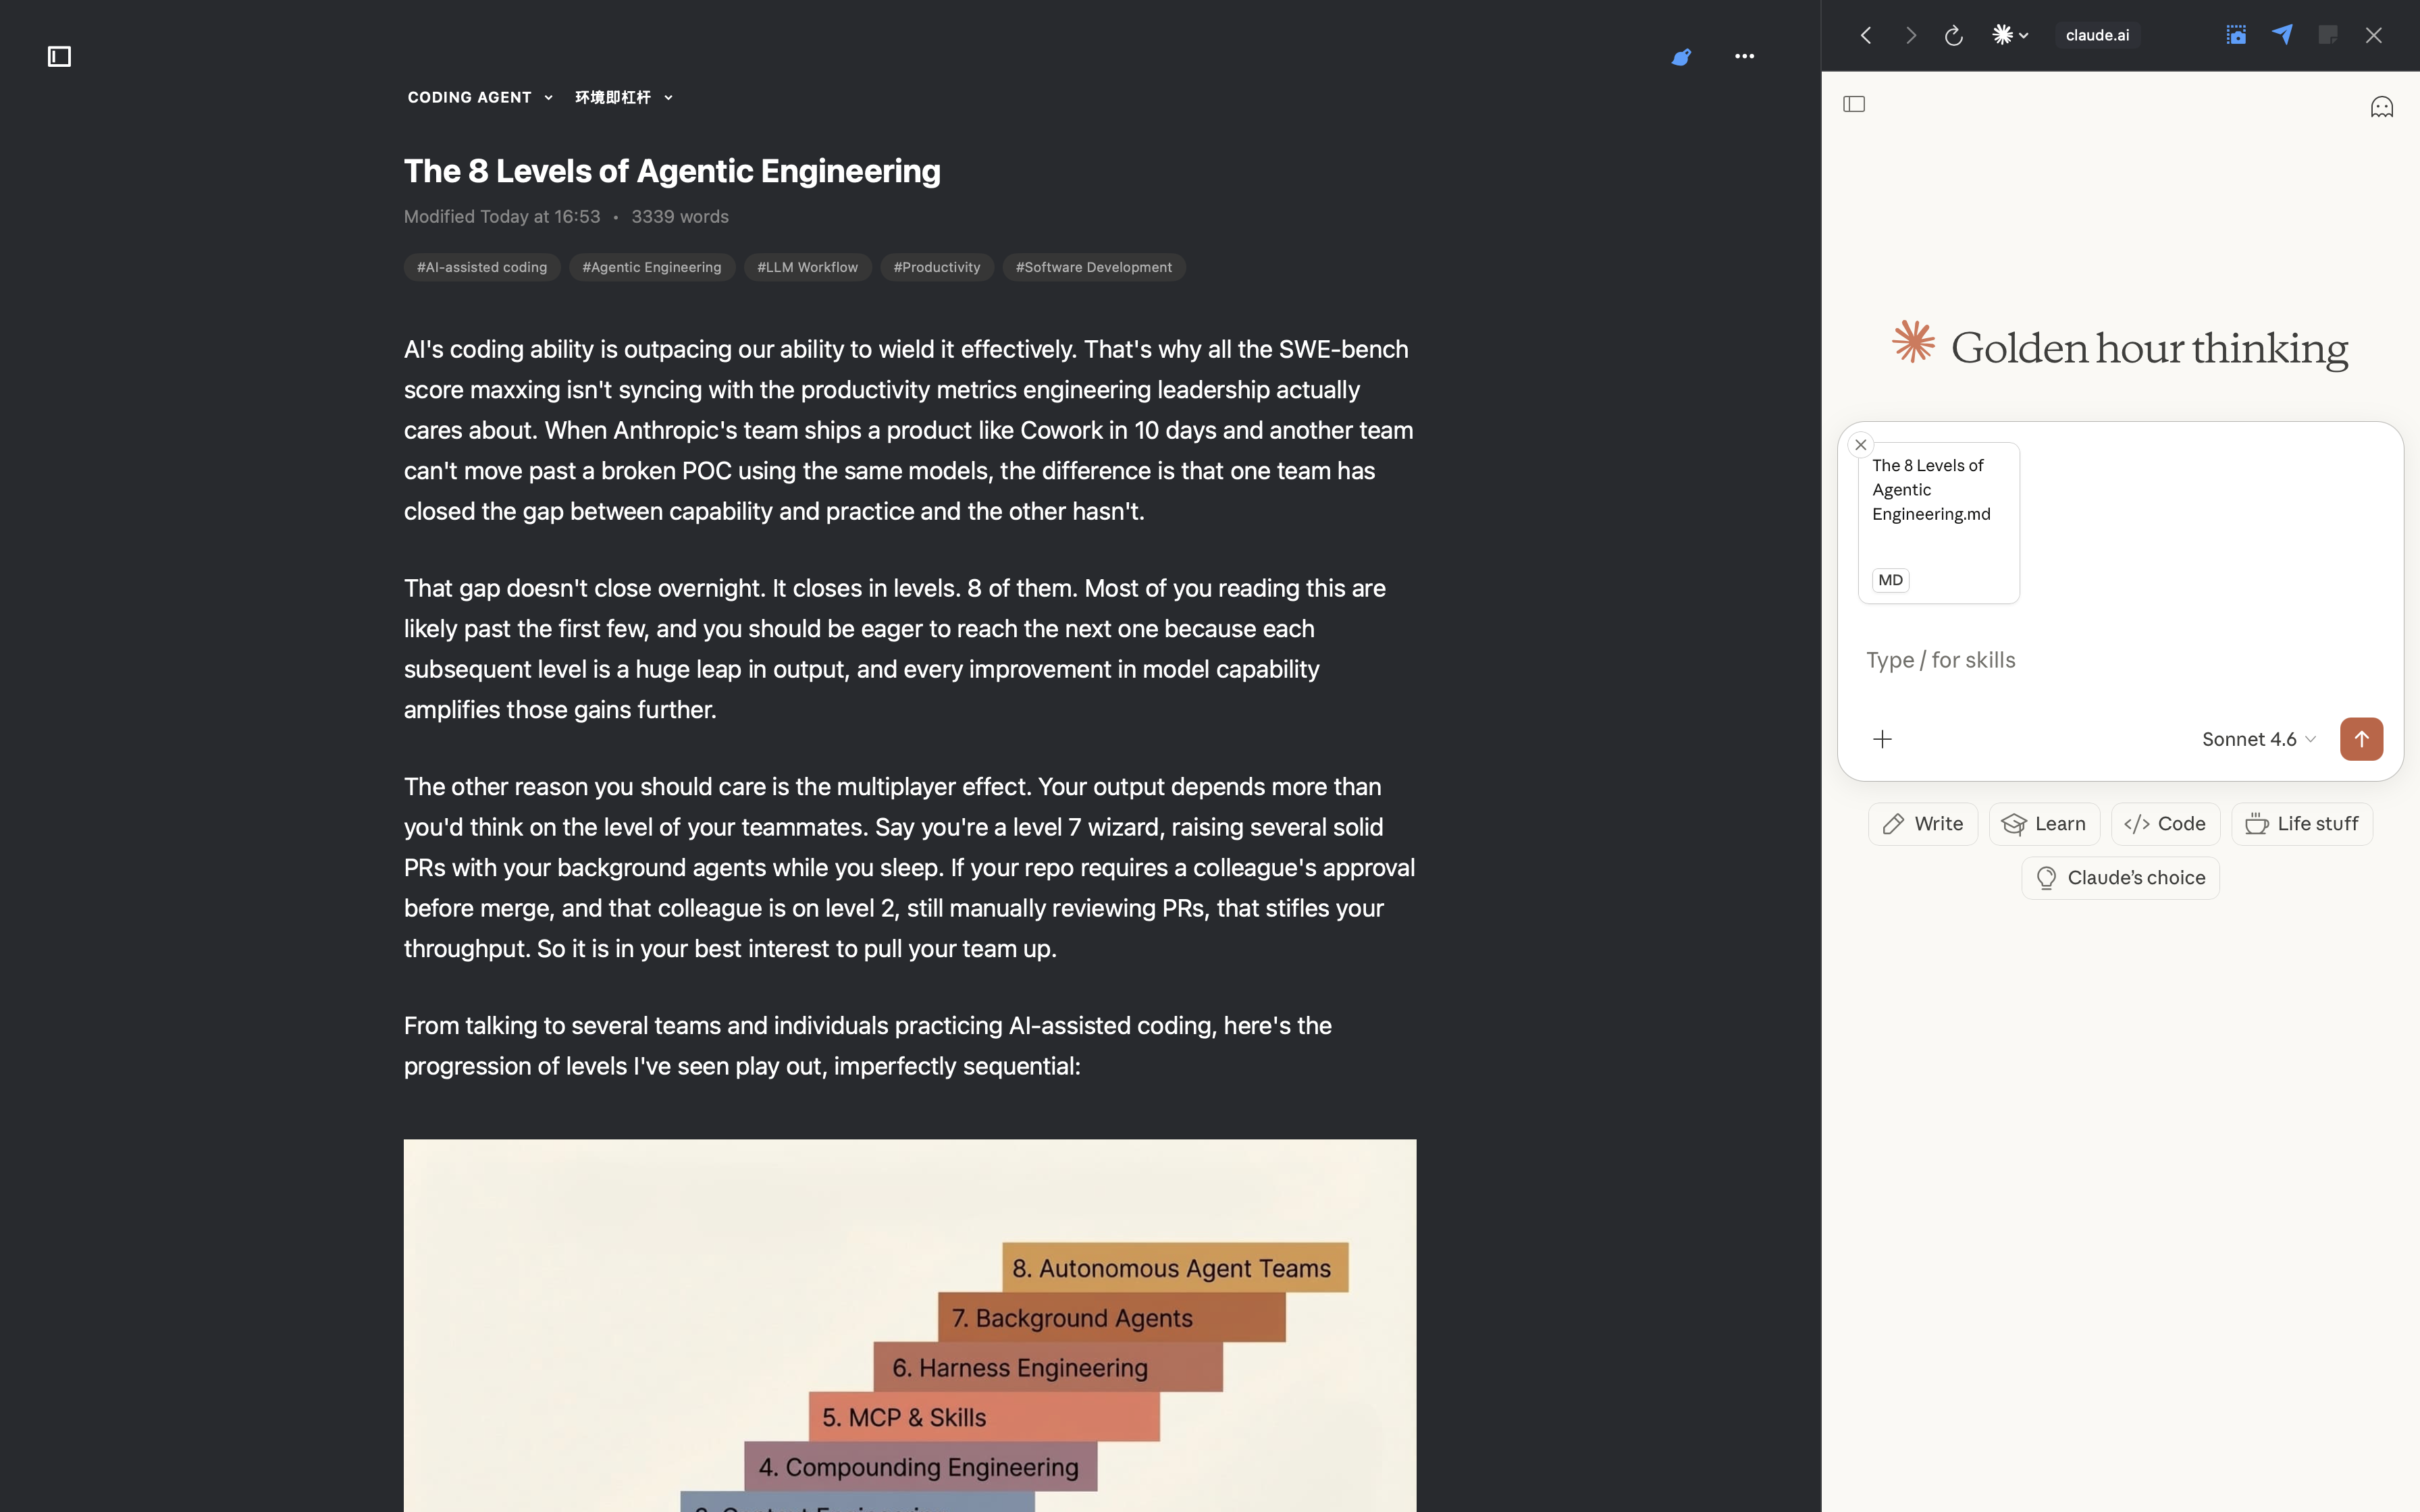This screenshot has height=1512, width=2420.
Task: Open the three-dot more options menu
Action: tap(1744, 57)
